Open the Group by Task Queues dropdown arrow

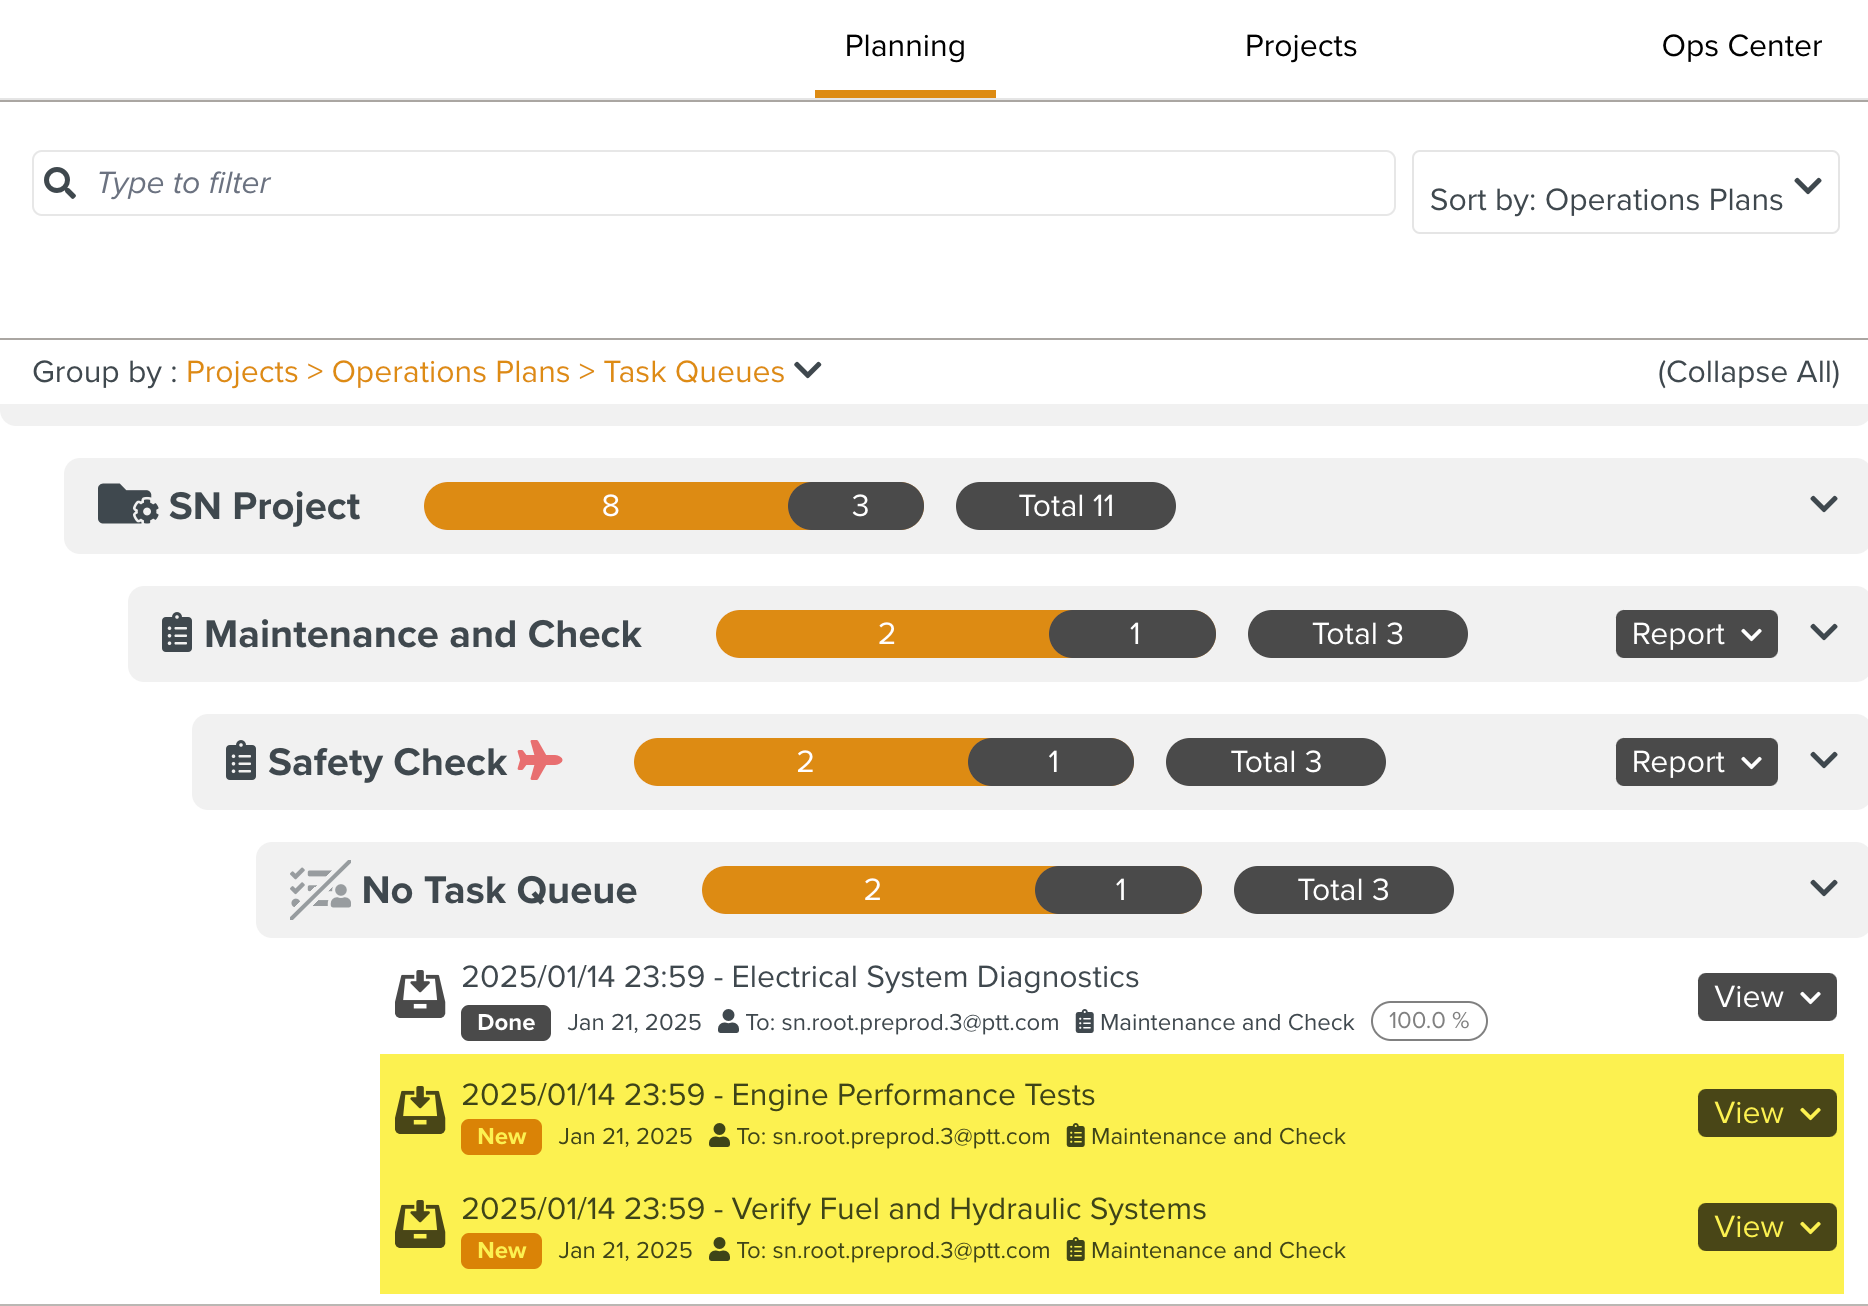point(808,371)
